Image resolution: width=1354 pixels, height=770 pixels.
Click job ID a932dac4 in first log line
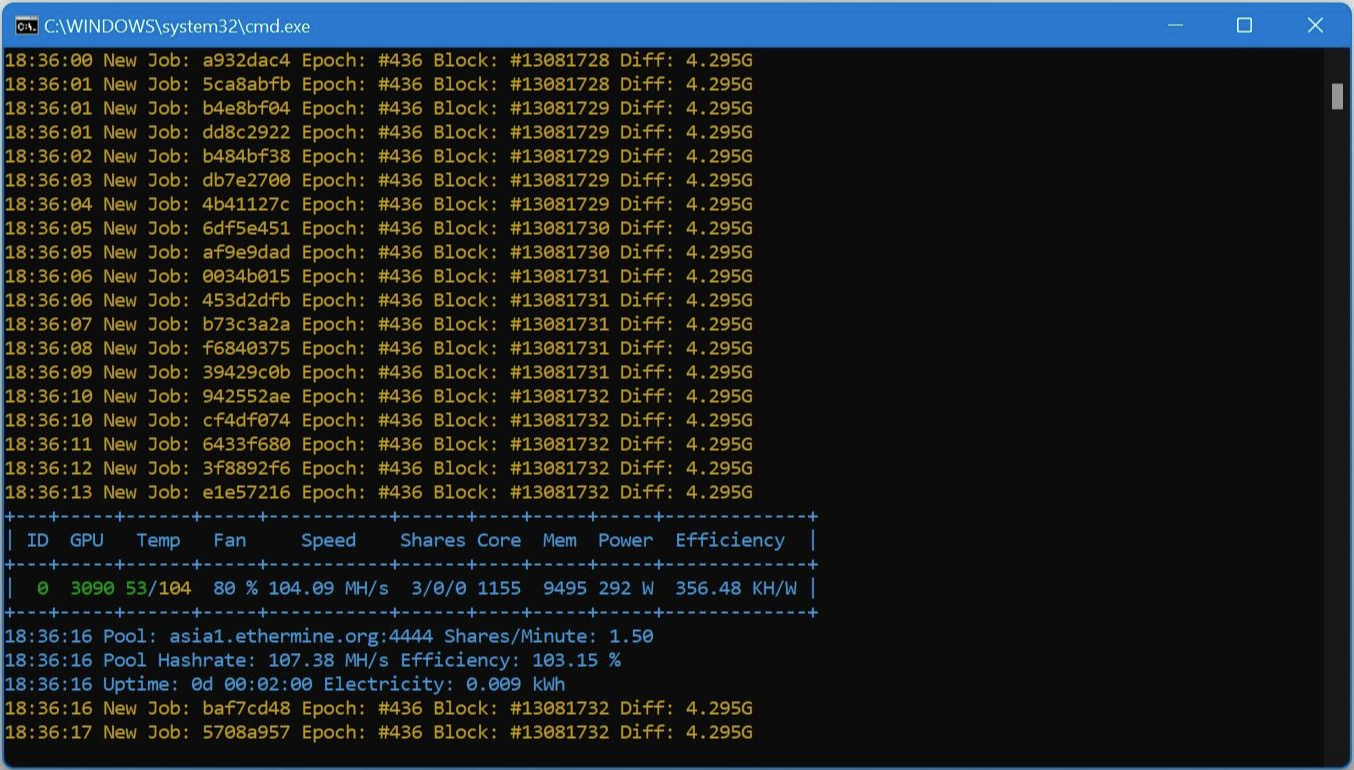point(246,60)
